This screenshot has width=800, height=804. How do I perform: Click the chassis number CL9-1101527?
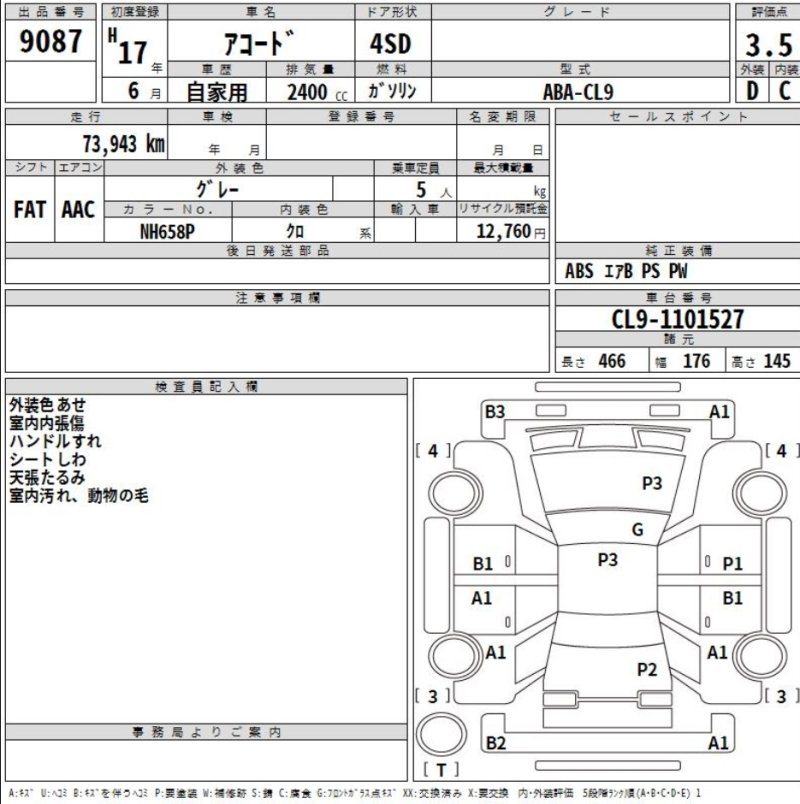coord(677,320)
